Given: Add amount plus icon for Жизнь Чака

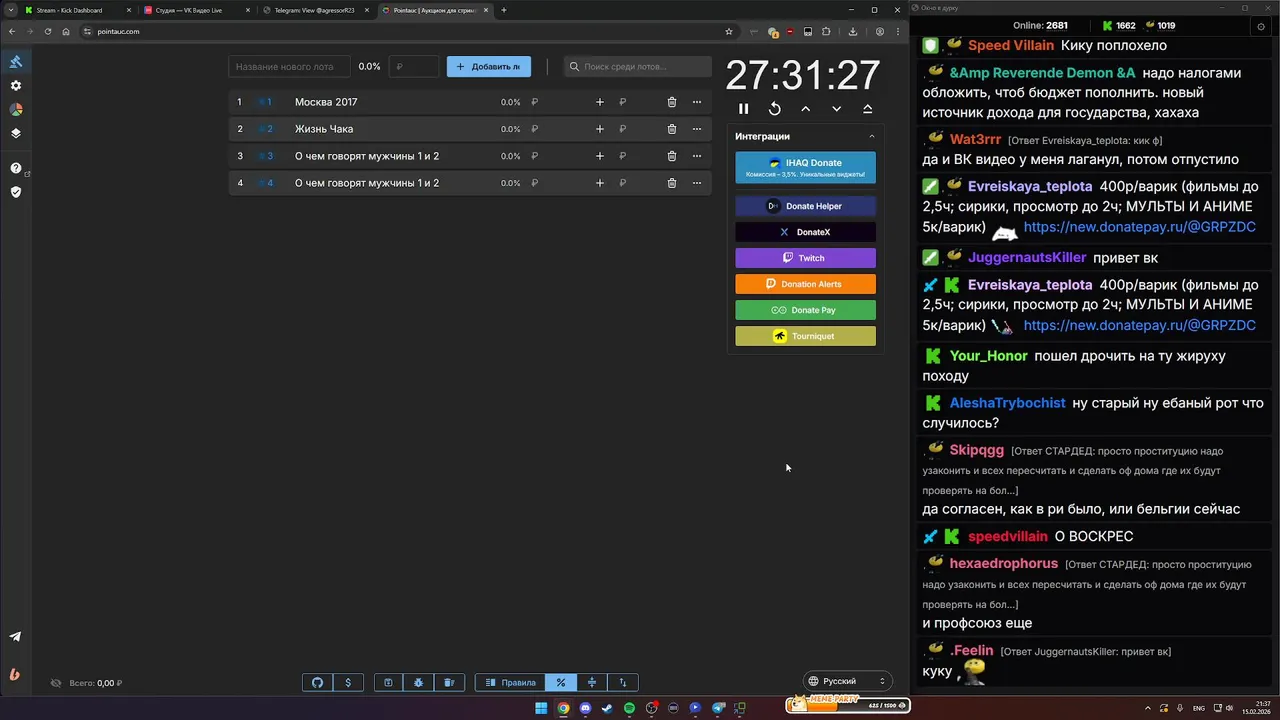Looking at the screenshot, I should [600, 129].
